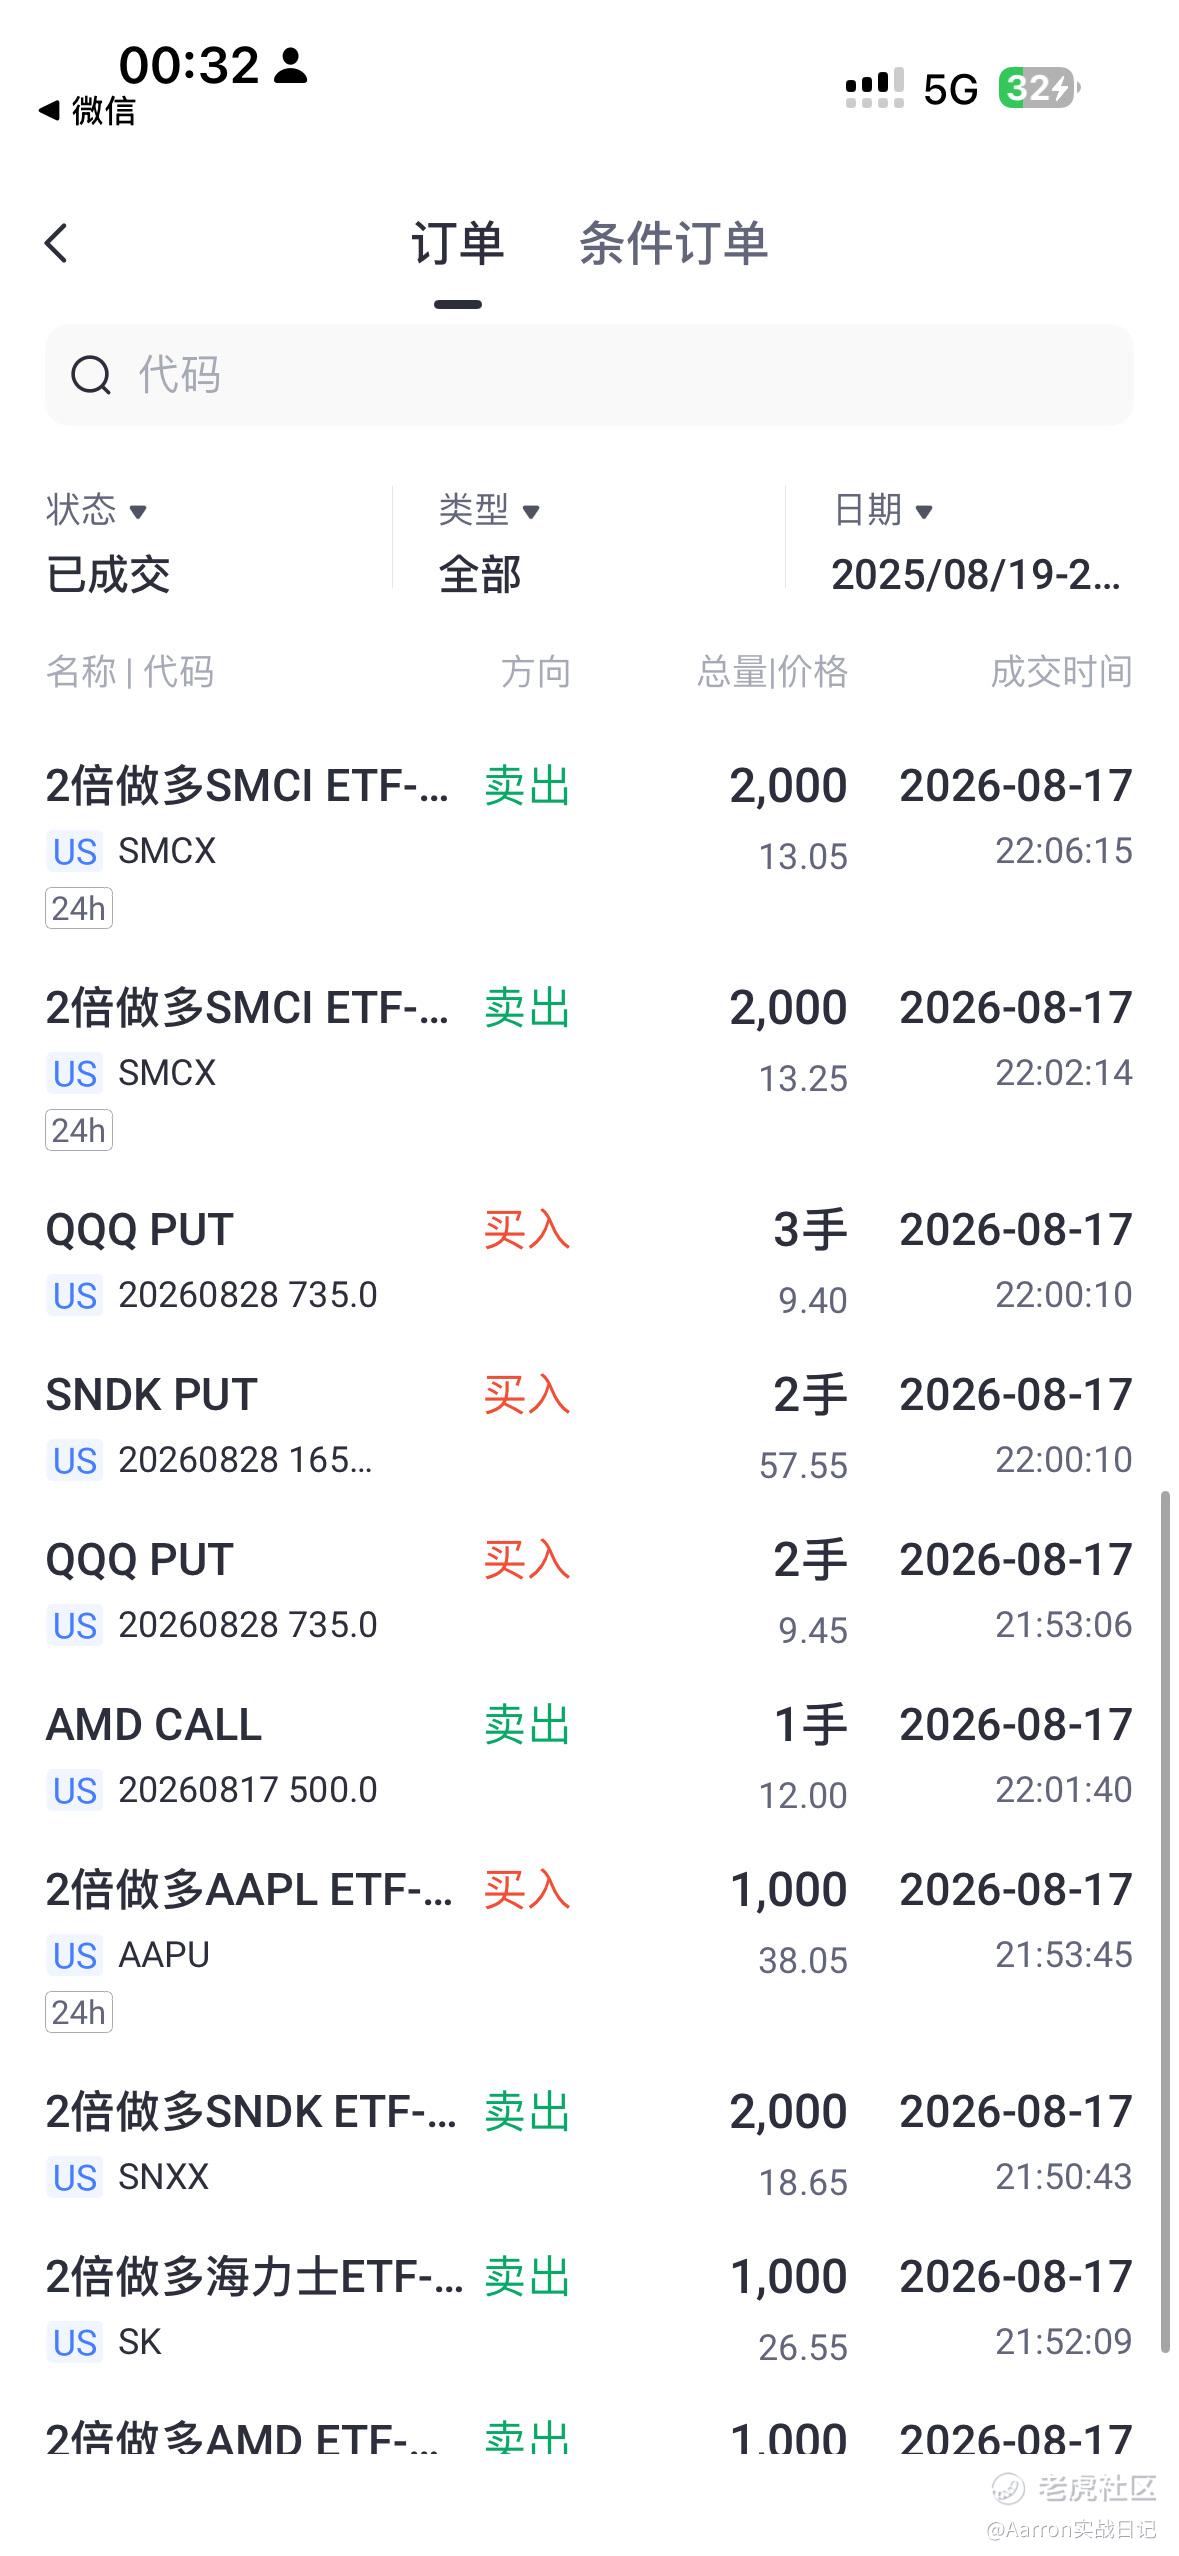Viewport: 1179px width, 2556px height.
Task: Click the 24h badge on SMCX 13.05 order
Action: [x=79, y=908]
